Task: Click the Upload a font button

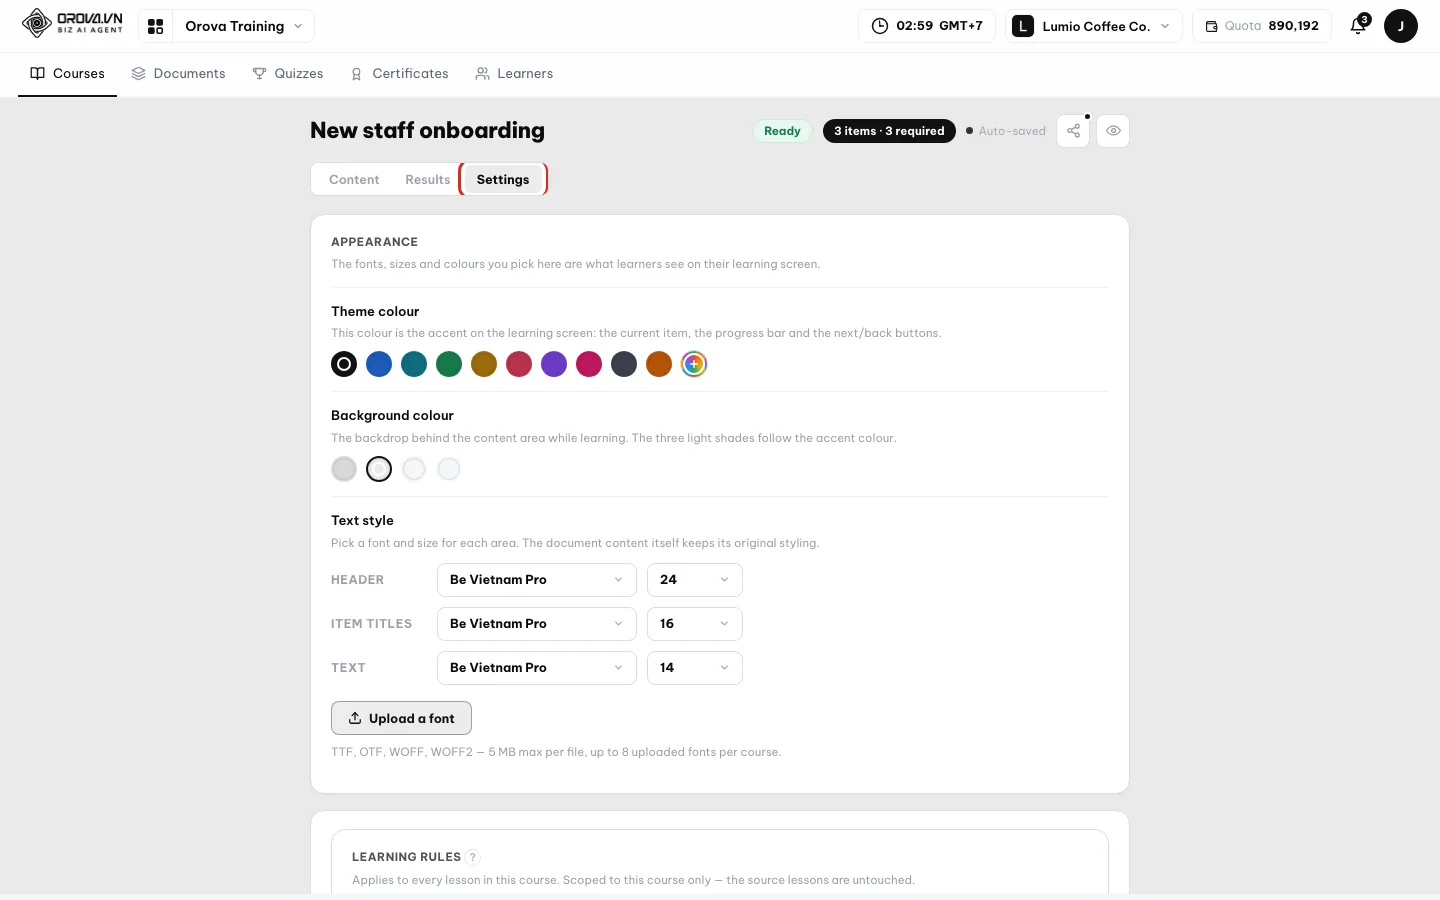Action: 401,718
